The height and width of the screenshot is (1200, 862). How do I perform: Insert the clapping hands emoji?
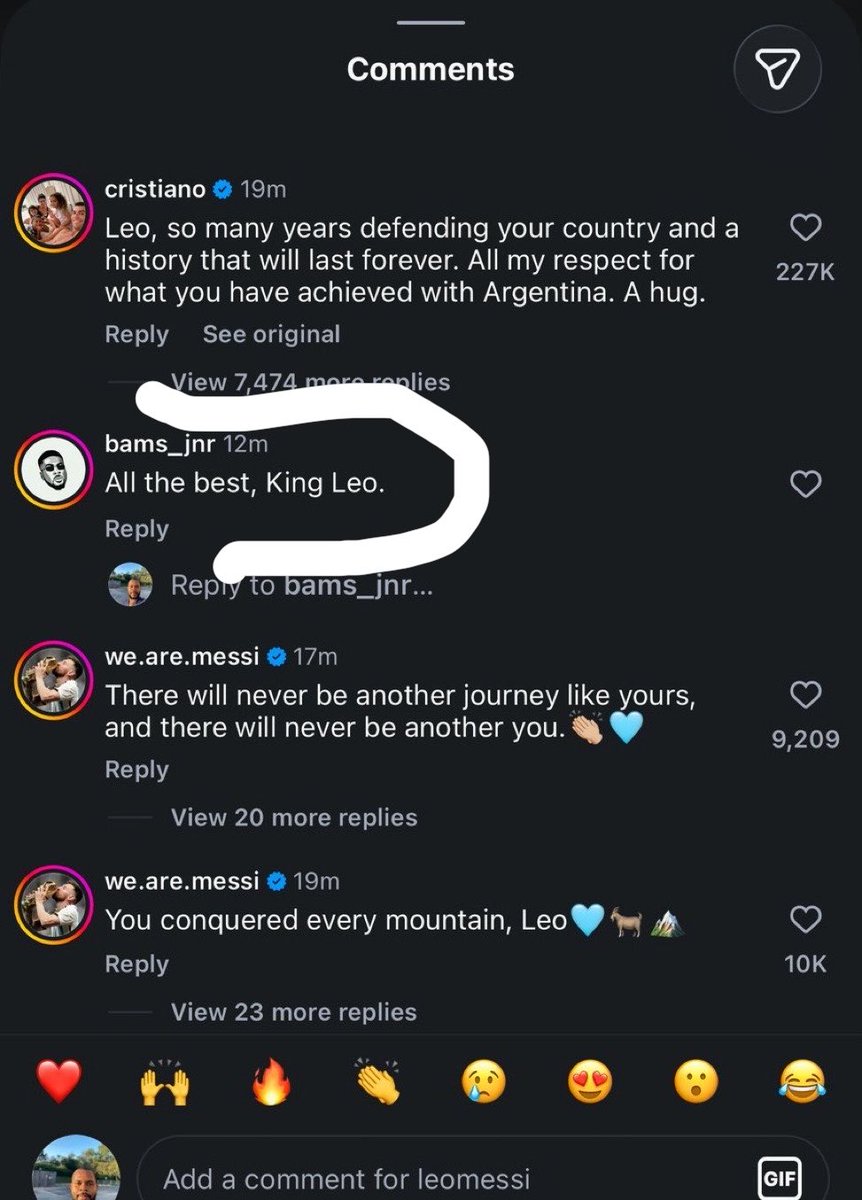(377, 1083)
